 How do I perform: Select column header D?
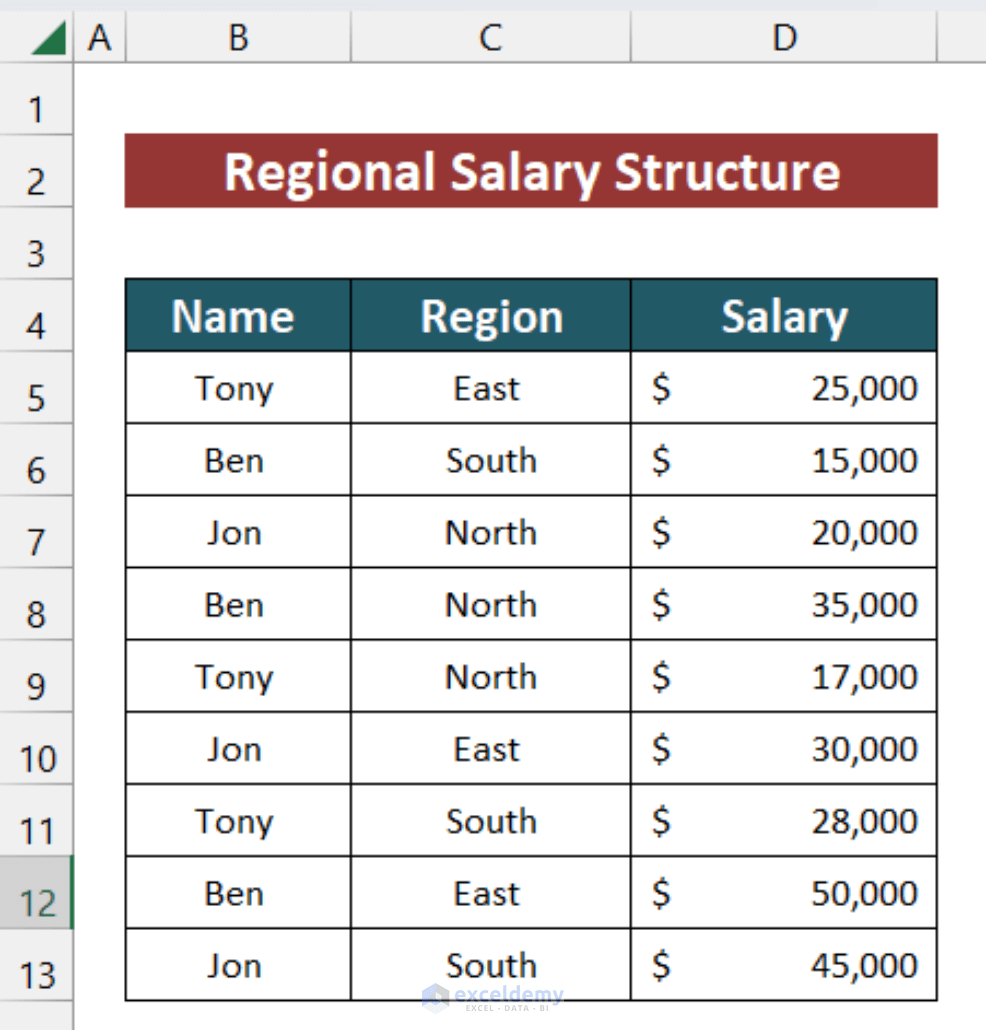coord(783,36)
